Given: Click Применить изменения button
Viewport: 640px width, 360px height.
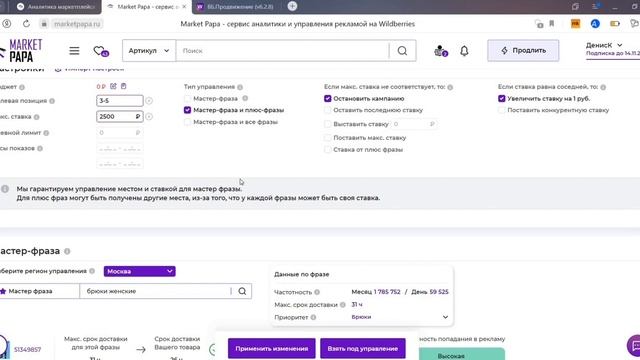Looking at the screenshot, I should click(272, 349).
